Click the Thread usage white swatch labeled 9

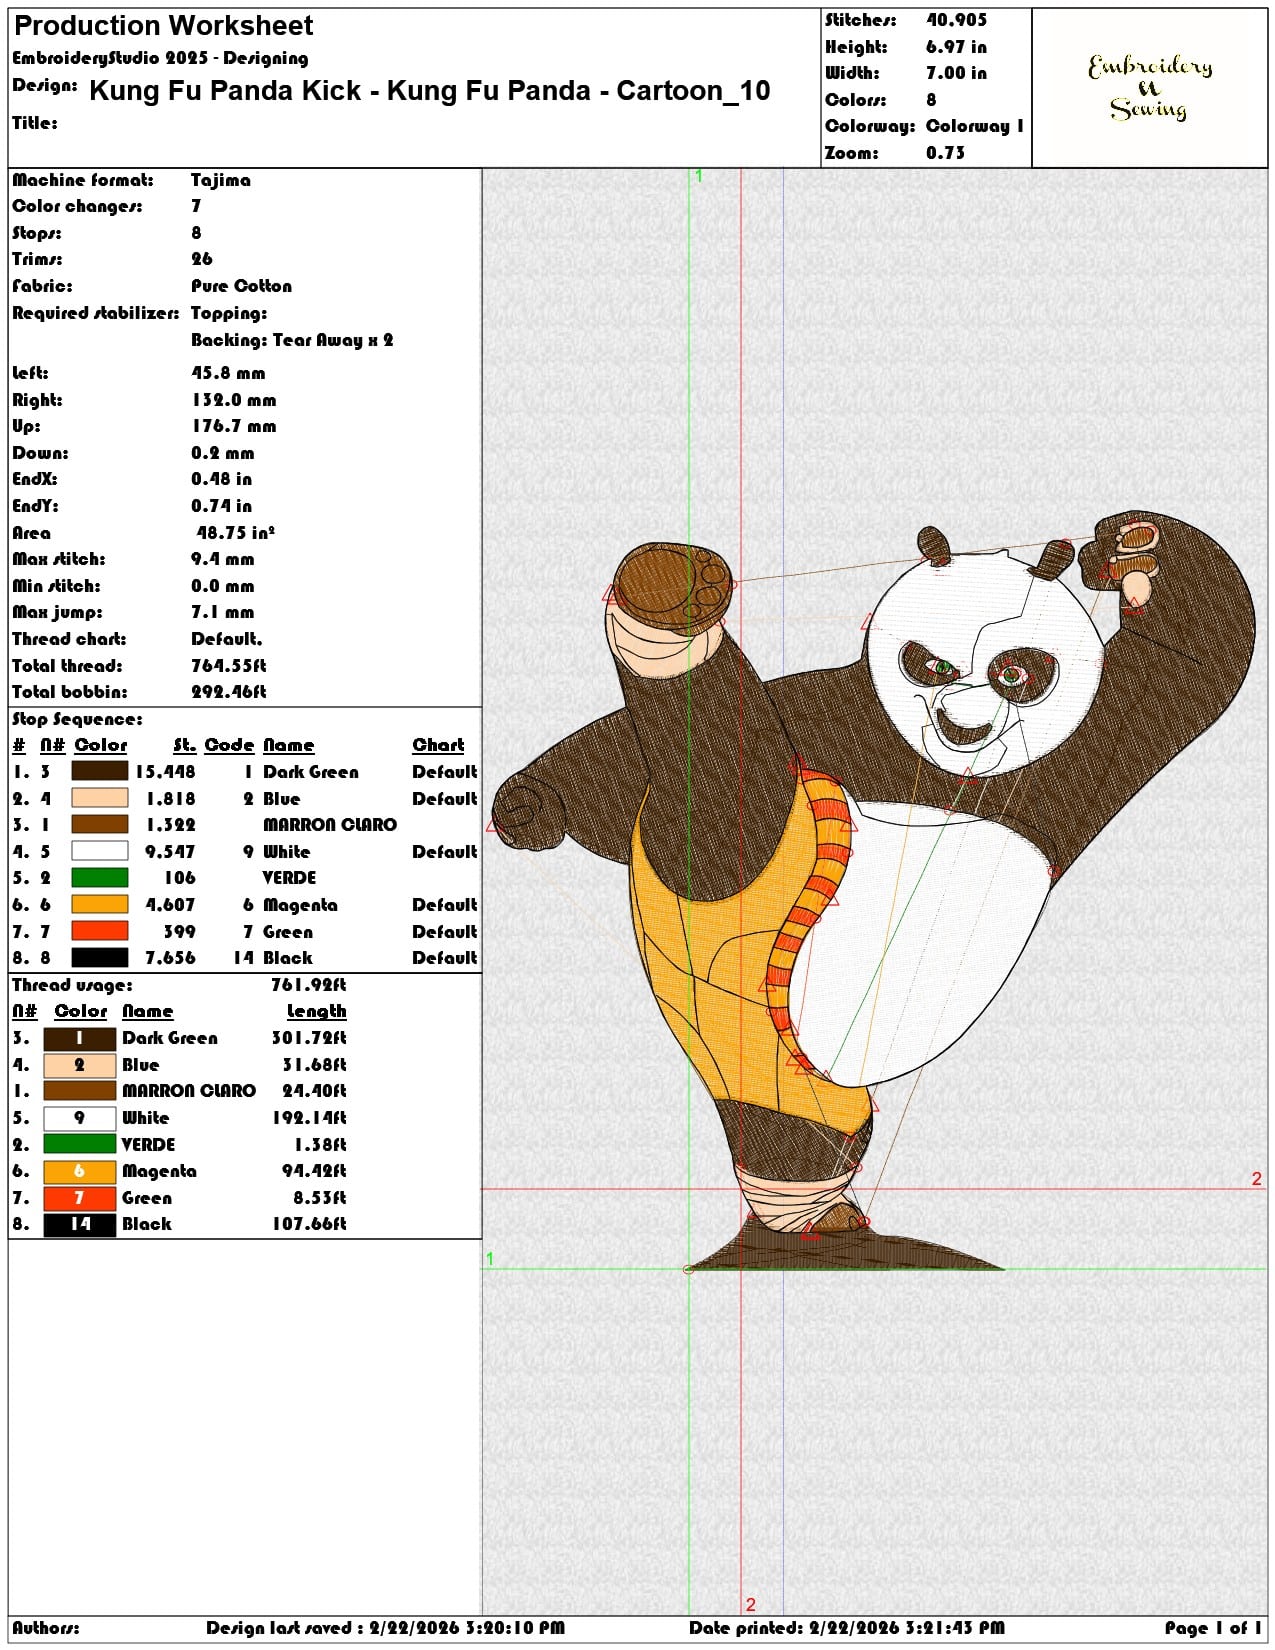click(80, 1117)
